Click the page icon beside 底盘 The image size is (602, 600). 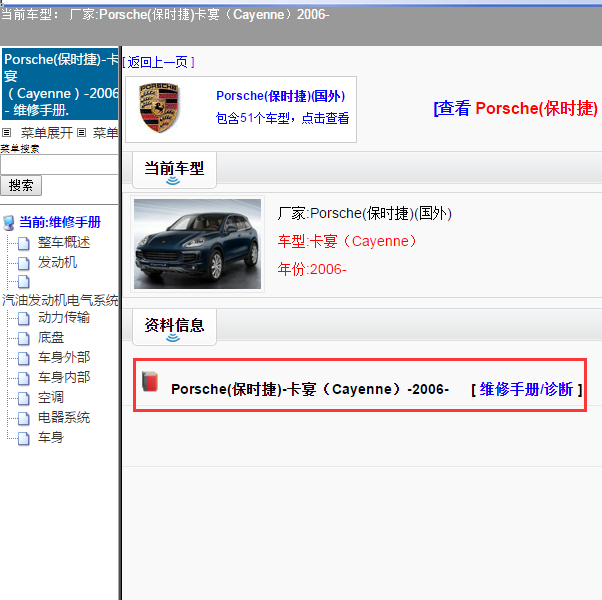(24, 338)
